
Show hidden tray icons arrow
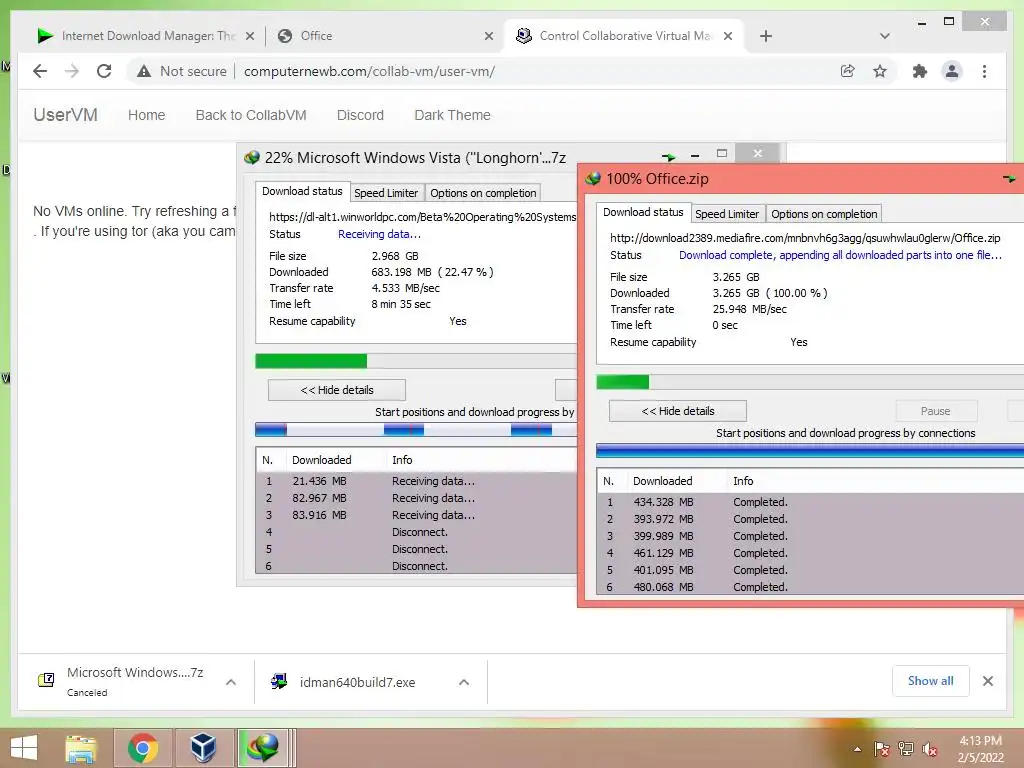point(857,749)
